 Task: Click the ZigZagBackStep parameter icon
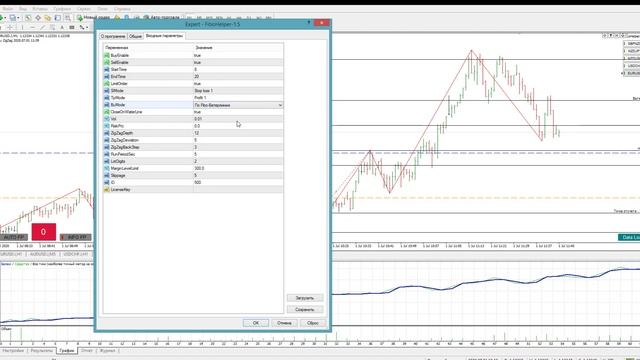point(107,147)
